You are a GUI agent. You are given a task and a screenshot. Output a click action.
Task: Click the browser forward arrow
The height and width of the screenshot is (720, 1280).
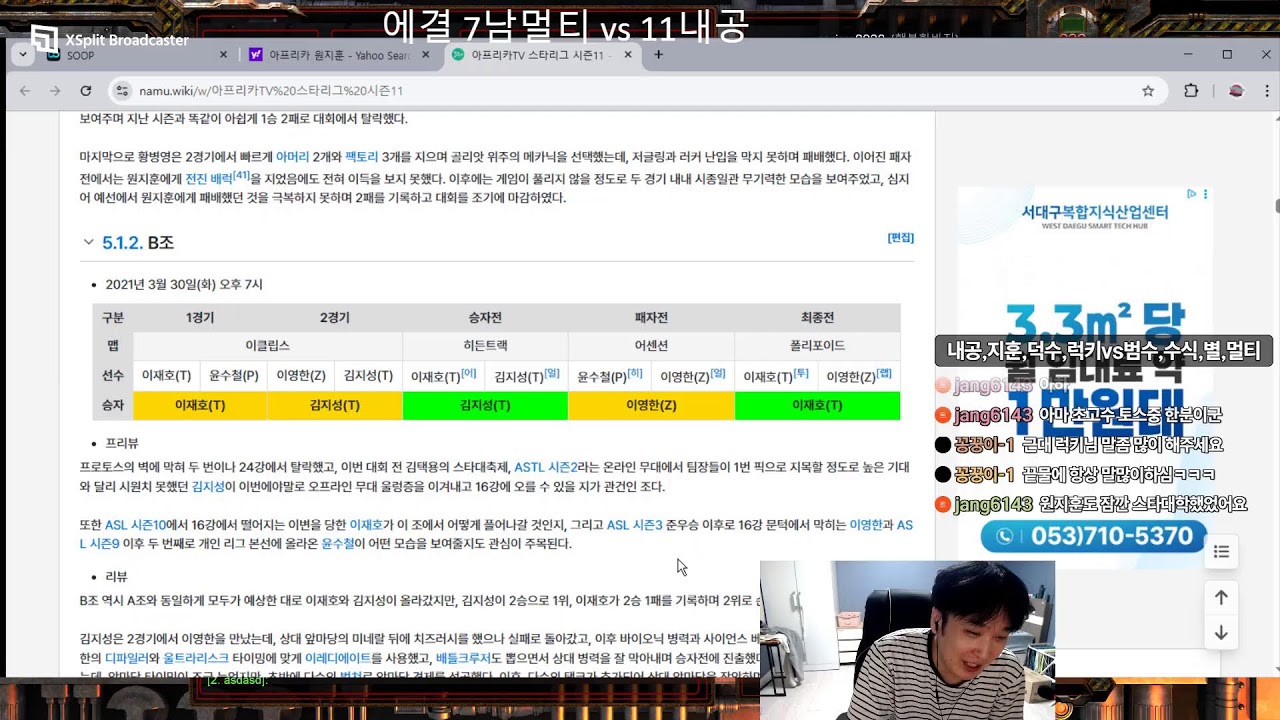coord(55,91)
